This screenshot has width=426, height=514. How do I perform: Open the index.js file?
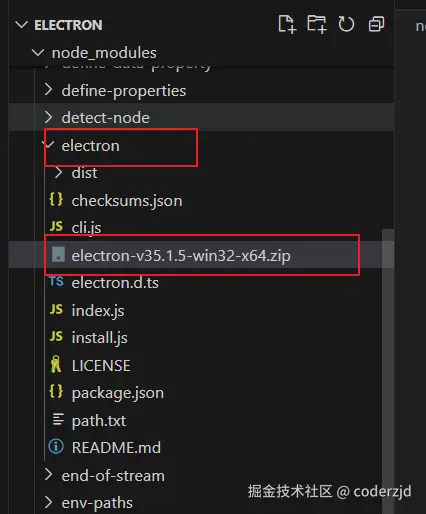coord(98,311)
